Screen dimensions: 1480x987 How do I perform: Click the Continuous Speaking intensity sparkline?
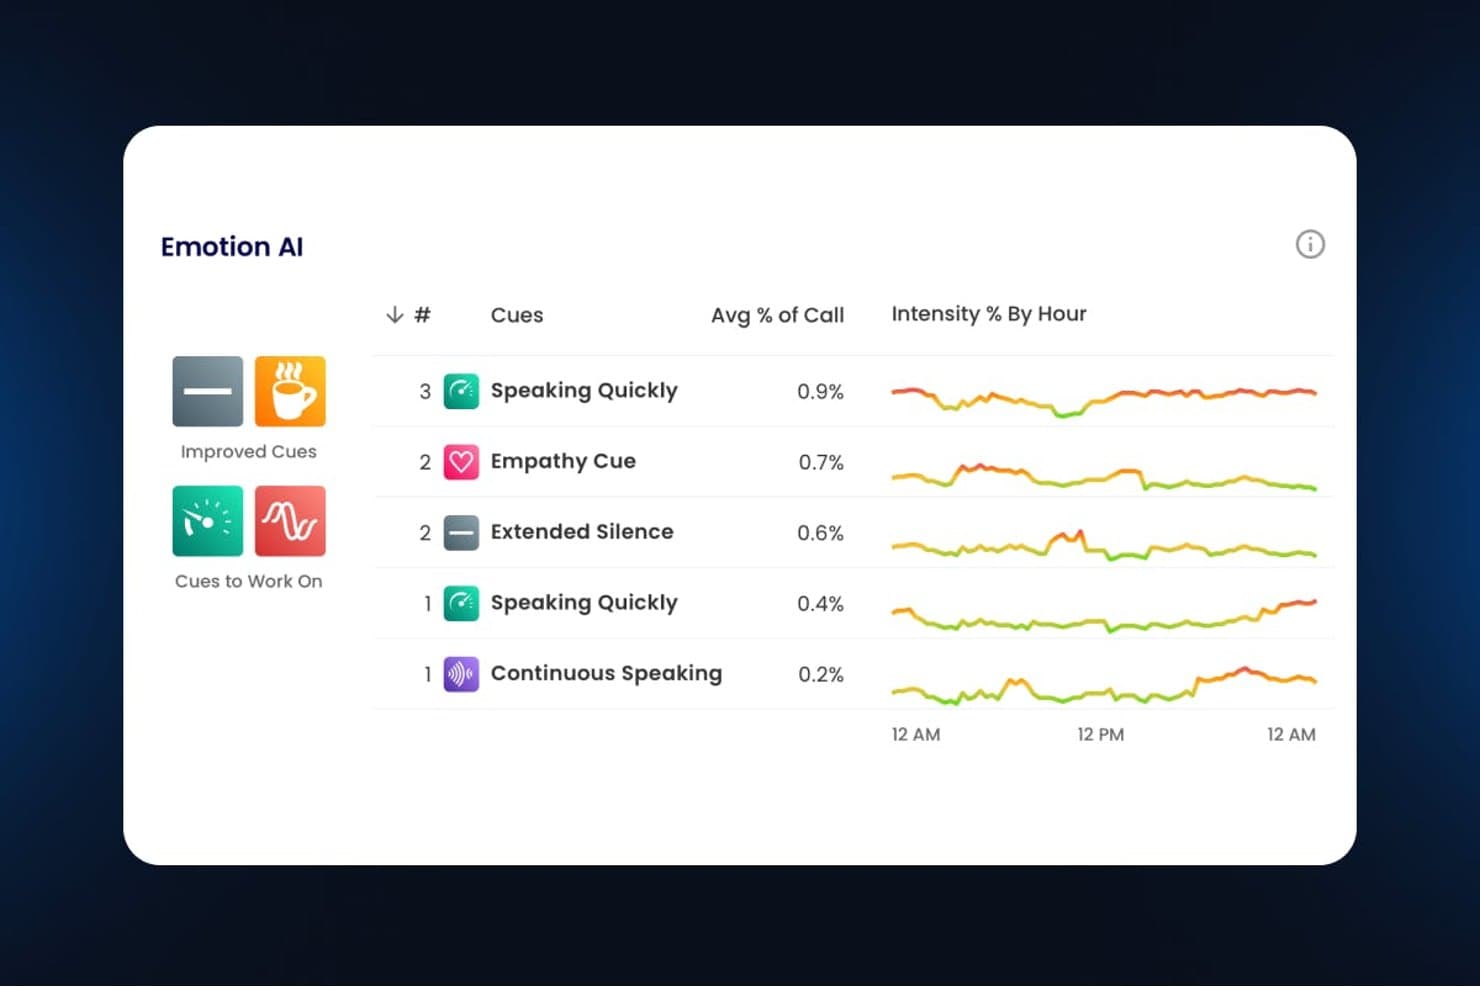1104,686
